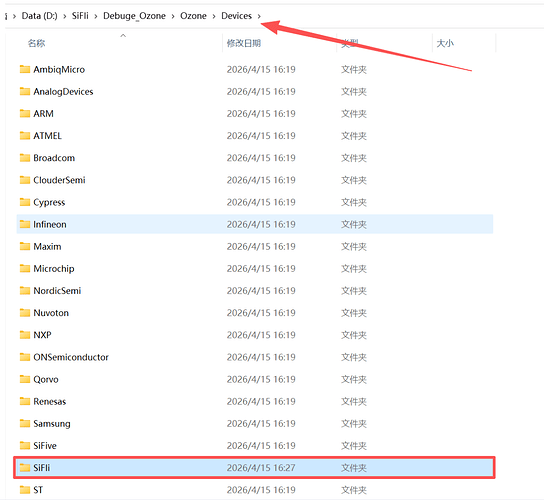Select the ST folder icon

tap(25, 490)
